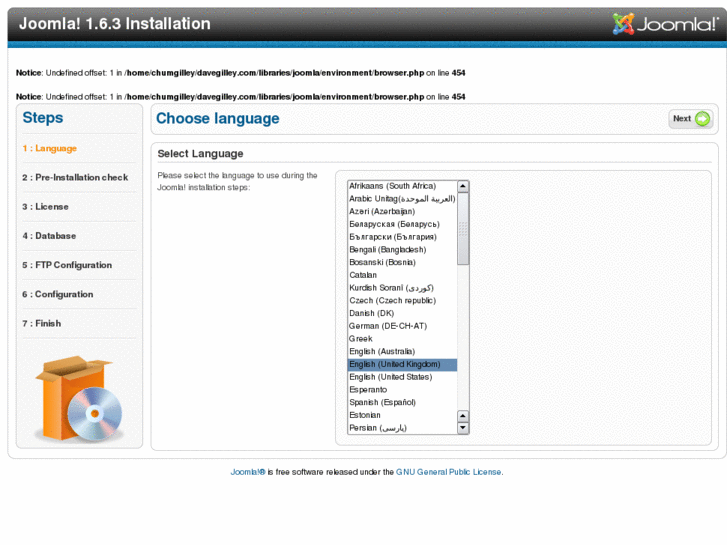
Task: Select step 7 : Finish
Action: [42, 323]
